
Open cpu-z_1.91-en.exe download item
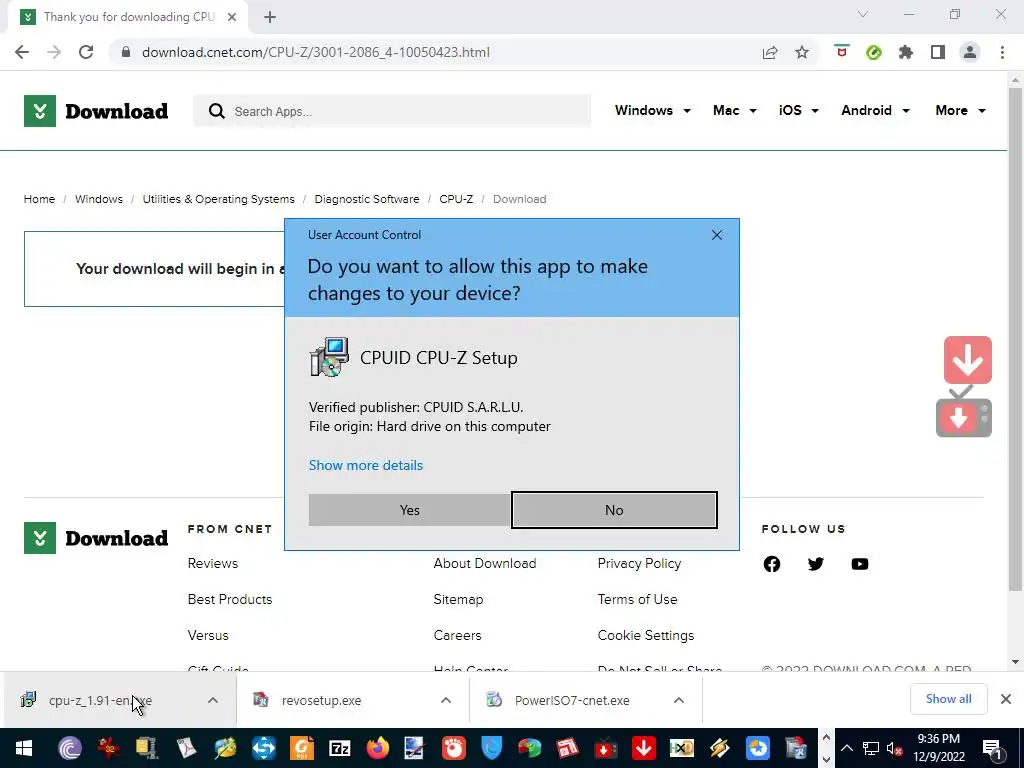pyautogui.click(x=100, y=700)
